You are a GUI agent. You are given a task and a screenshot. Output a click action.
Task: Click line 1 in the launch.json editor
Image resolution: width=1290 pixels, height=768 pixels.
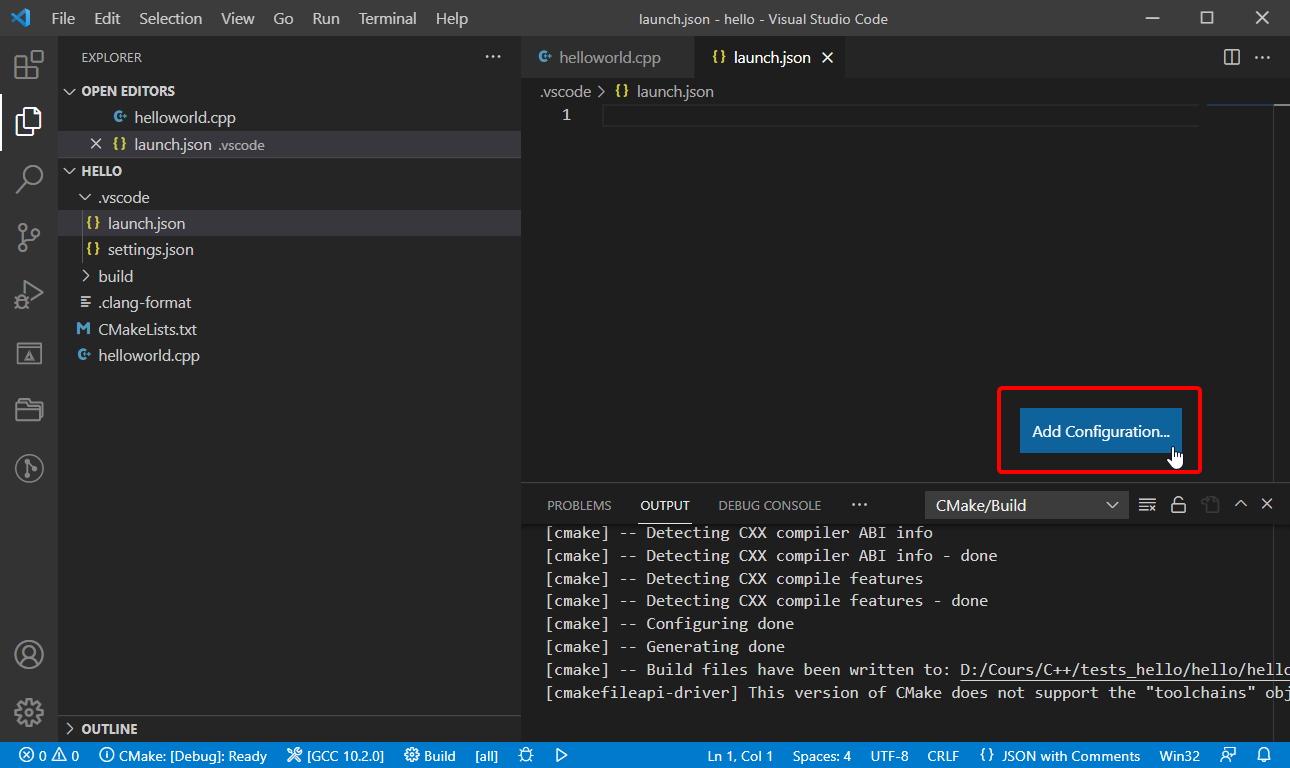(900, 115)
